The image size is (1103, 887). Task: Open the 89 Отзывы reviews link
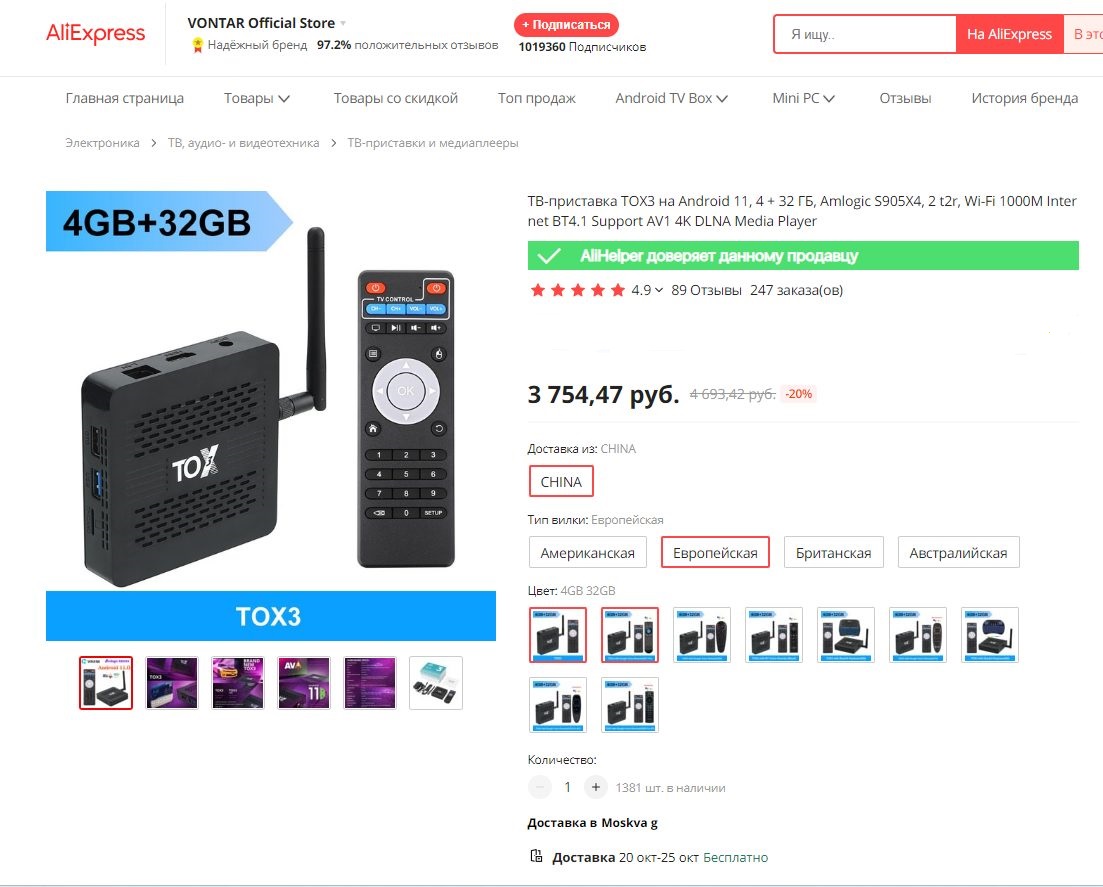coord(706,290)
